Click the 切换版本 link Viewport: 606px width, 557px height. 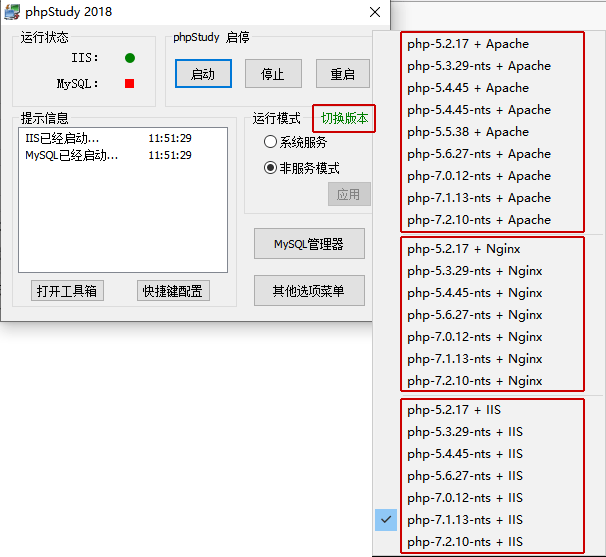[344, 118]
